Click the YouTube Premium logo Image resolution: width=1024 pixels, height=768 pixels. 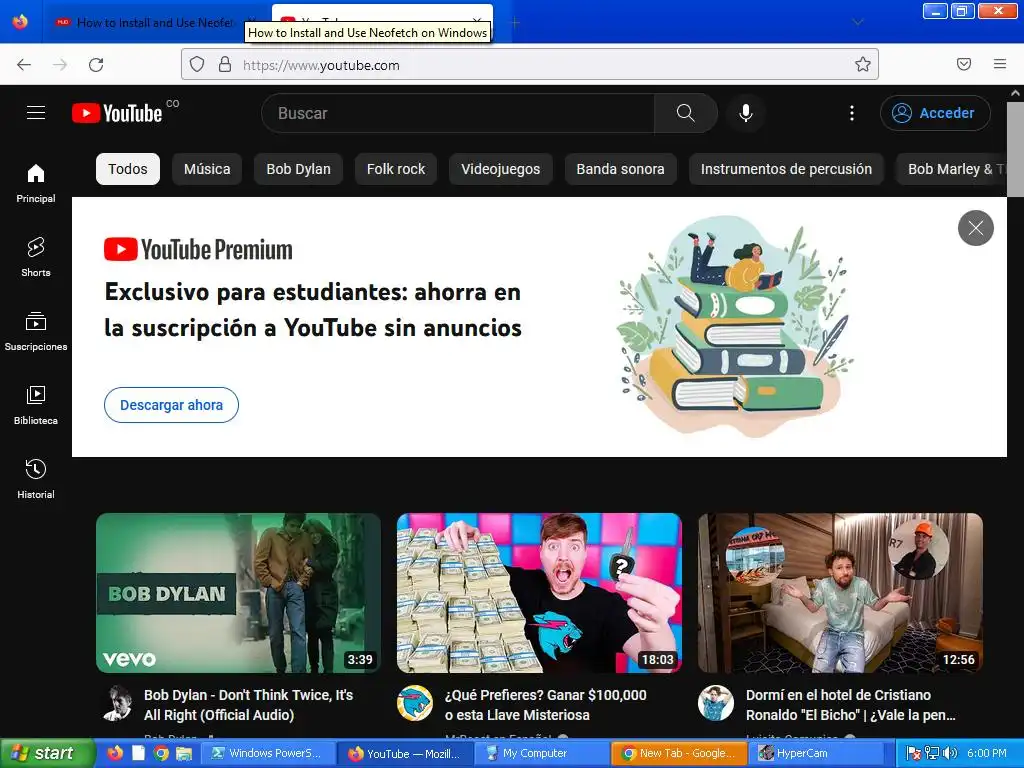(198, 249)
